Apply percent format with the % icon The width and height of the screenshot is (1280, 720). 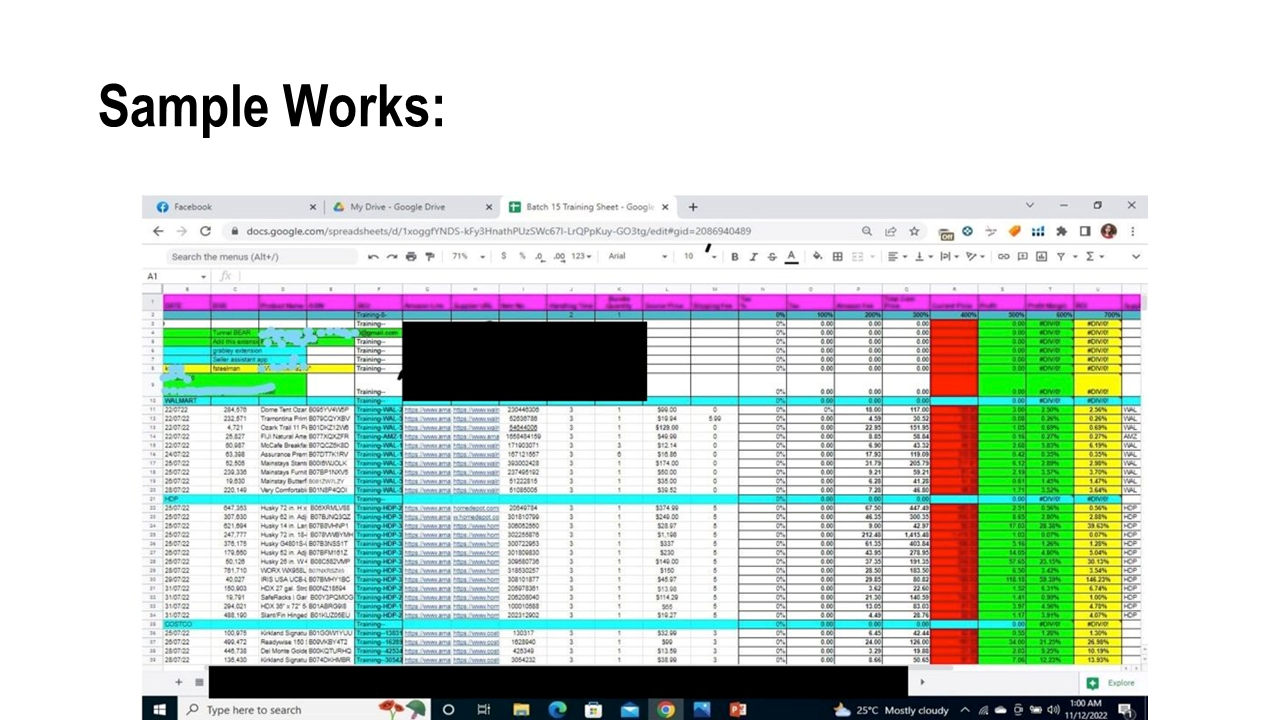[522, 257]
